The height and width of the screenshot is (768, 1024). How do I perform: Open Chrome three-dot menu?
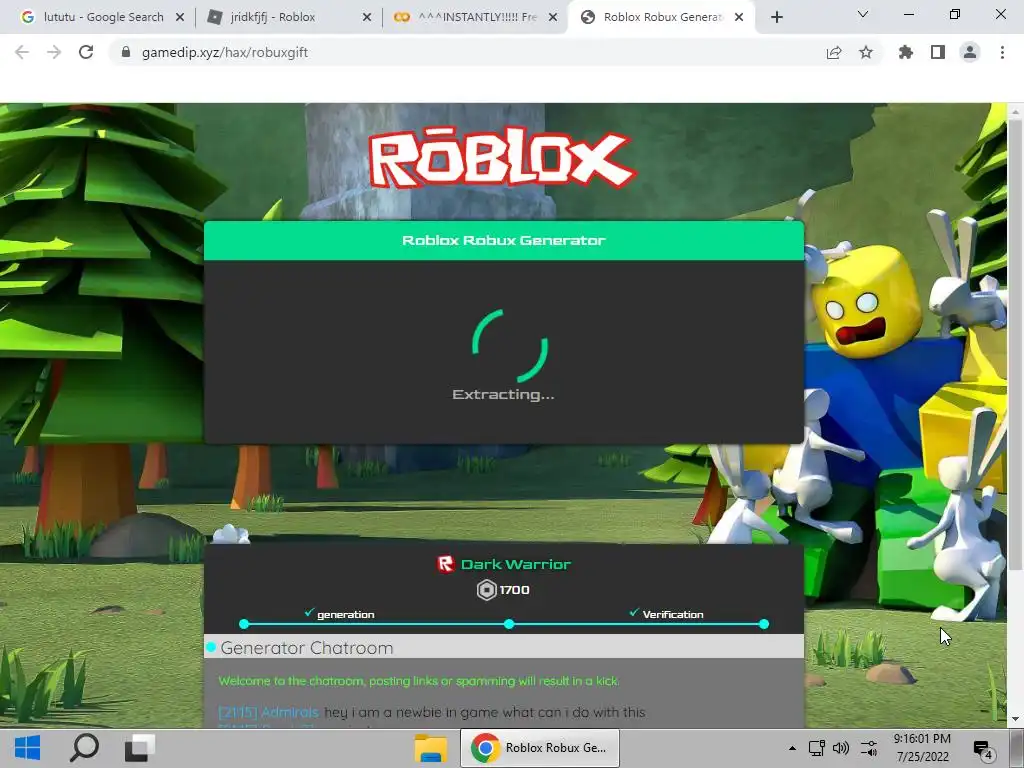[x=1002, y=52]
